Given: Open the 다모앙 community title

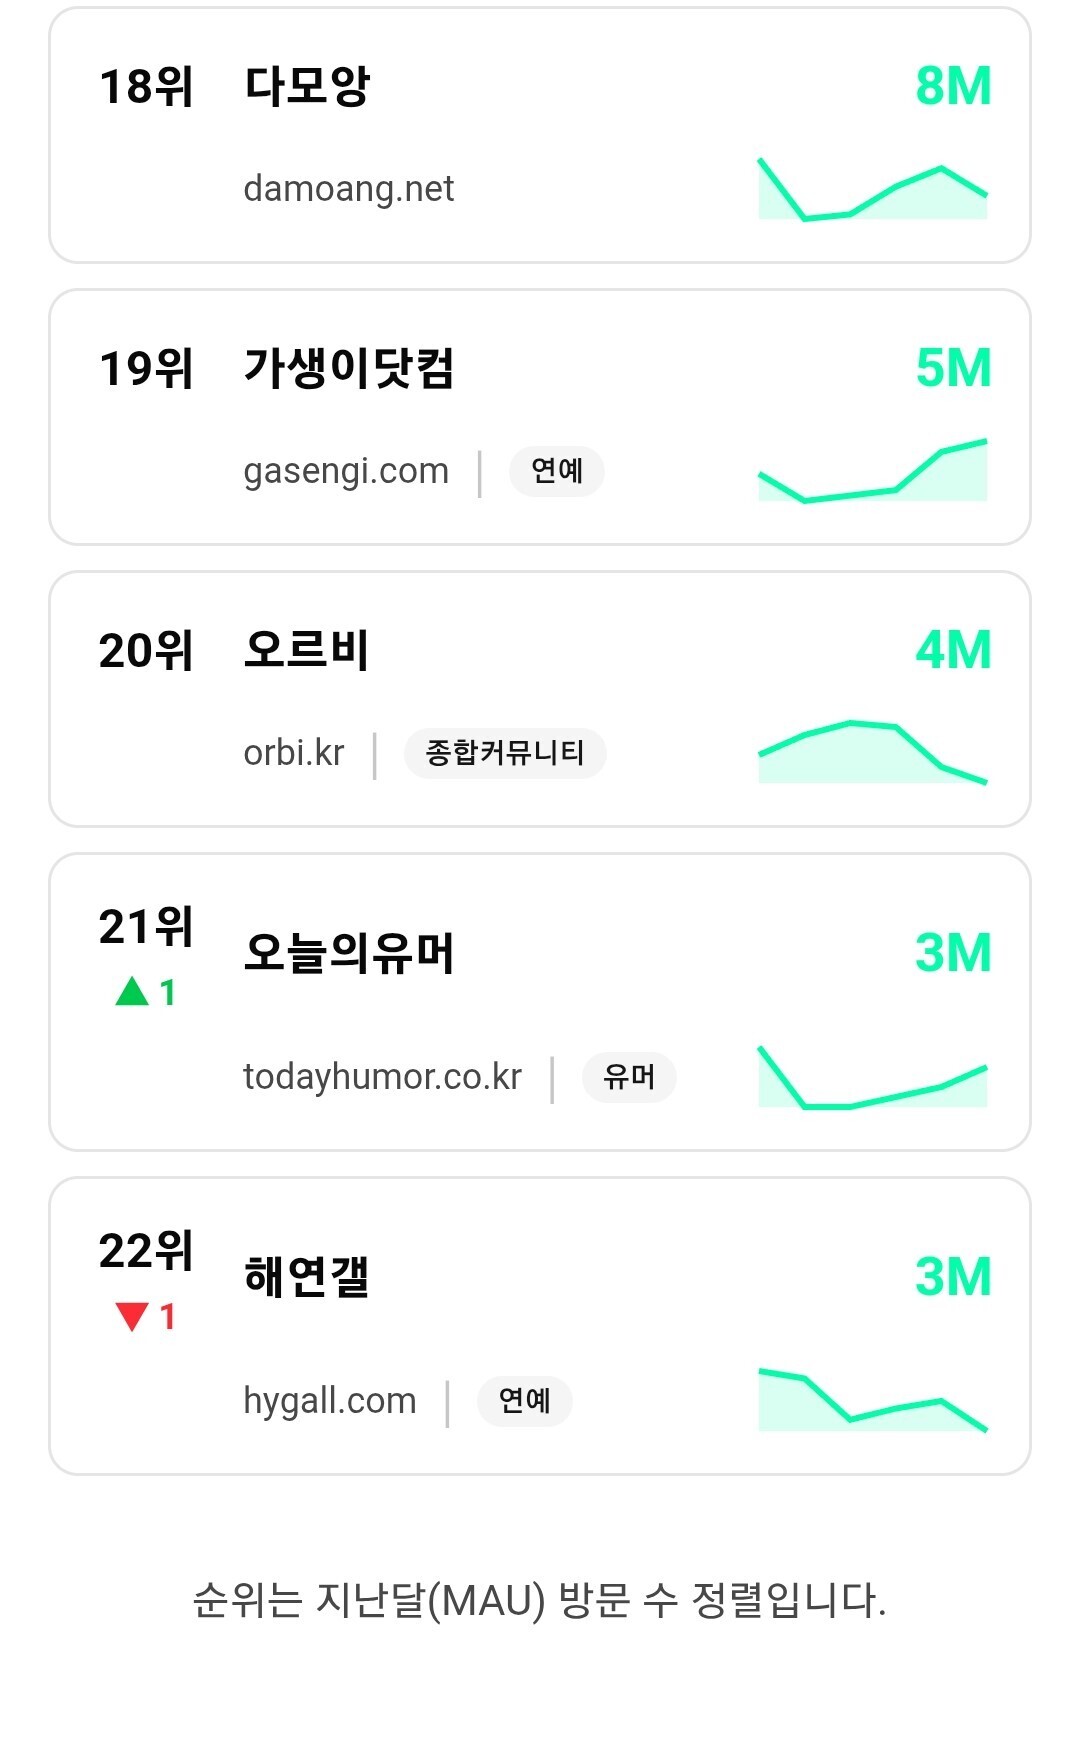Looking at the screenshot, I should pyautogui.click(x=307, y=87).
